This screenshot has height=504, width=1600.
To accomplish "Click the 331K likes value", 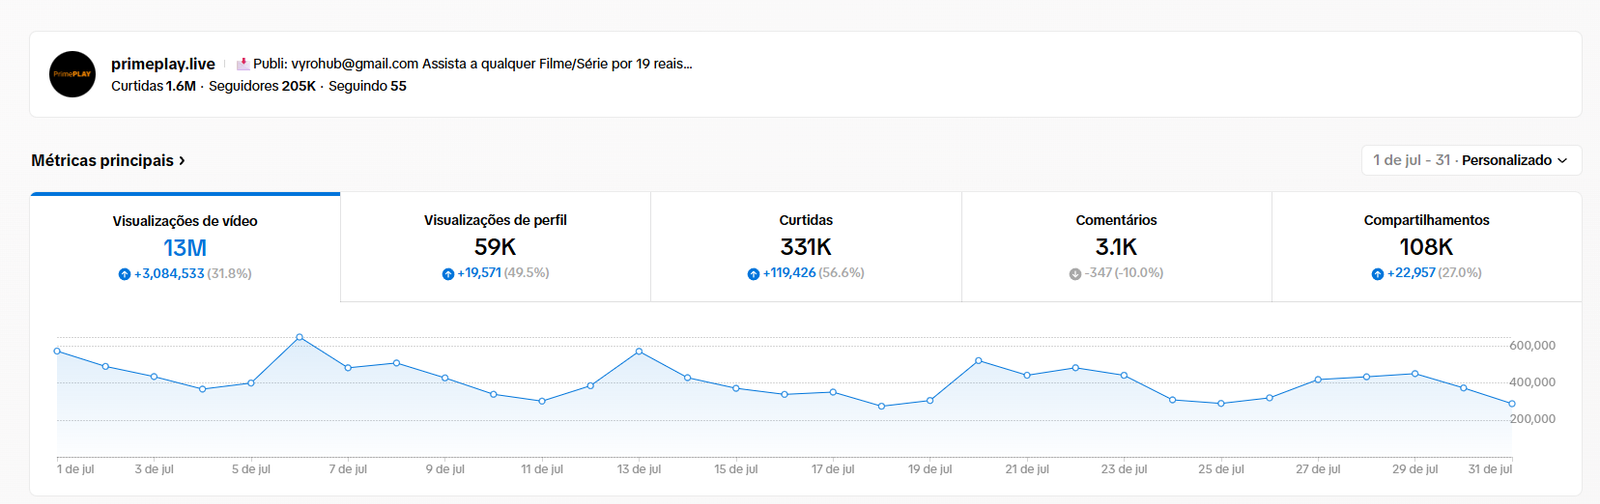I will (806, 247).
